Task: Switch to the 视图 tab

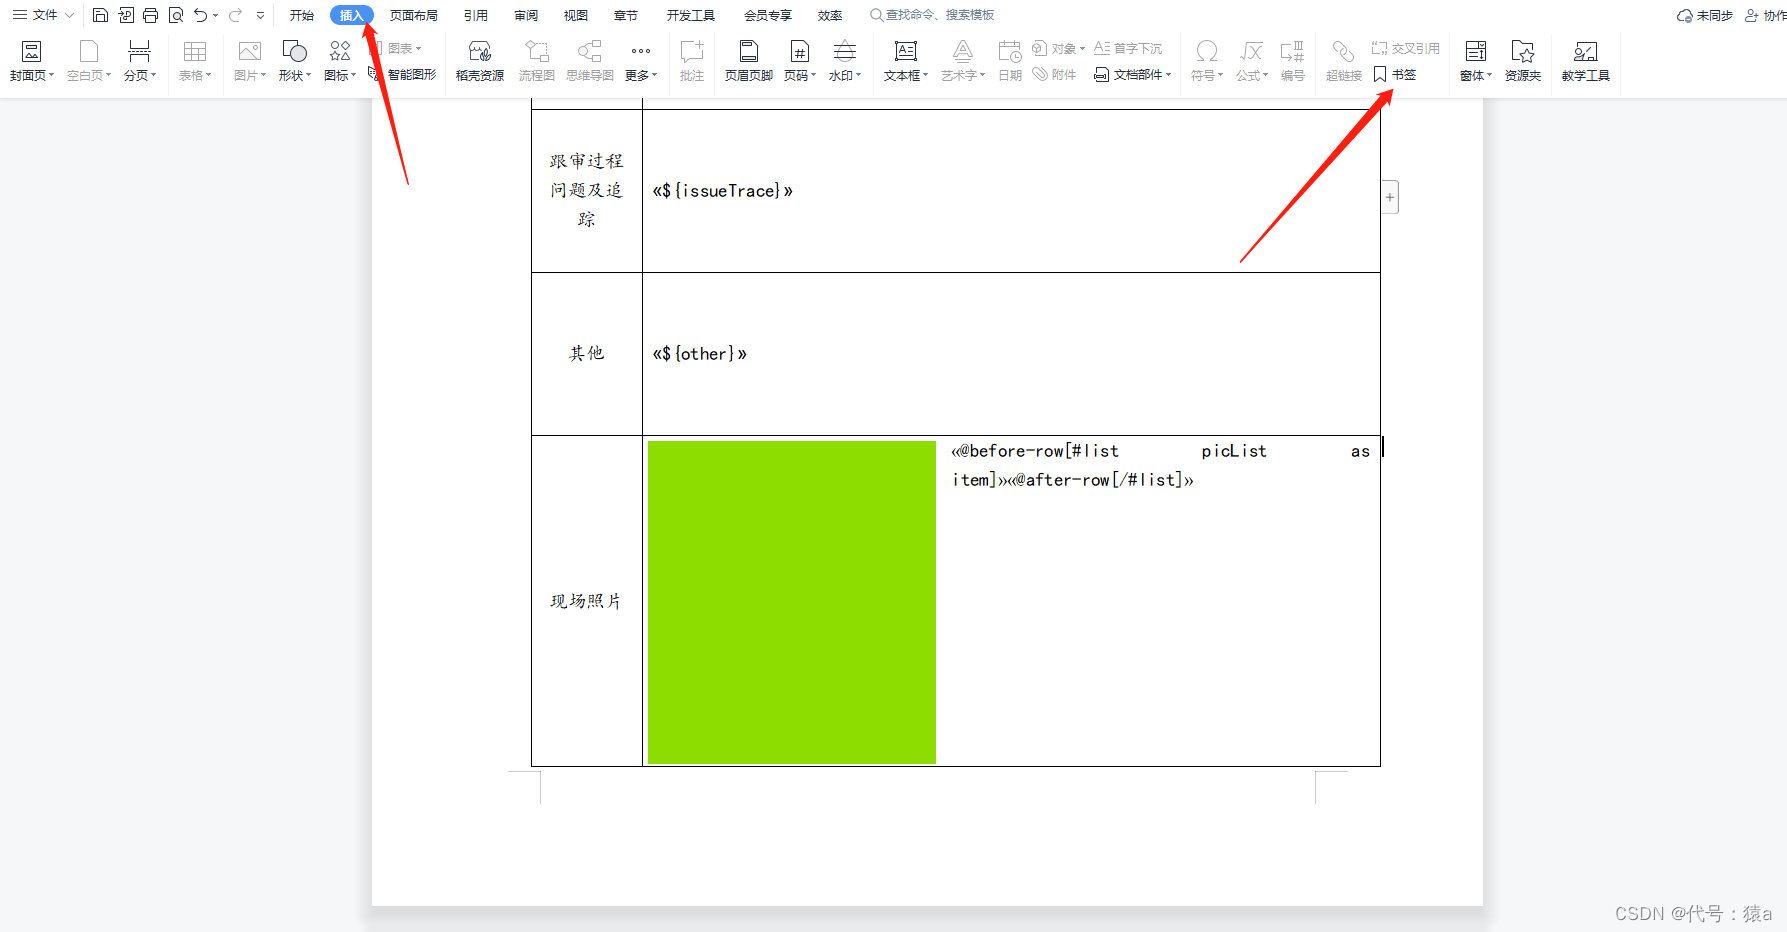Action: click(x=576, y=15)
